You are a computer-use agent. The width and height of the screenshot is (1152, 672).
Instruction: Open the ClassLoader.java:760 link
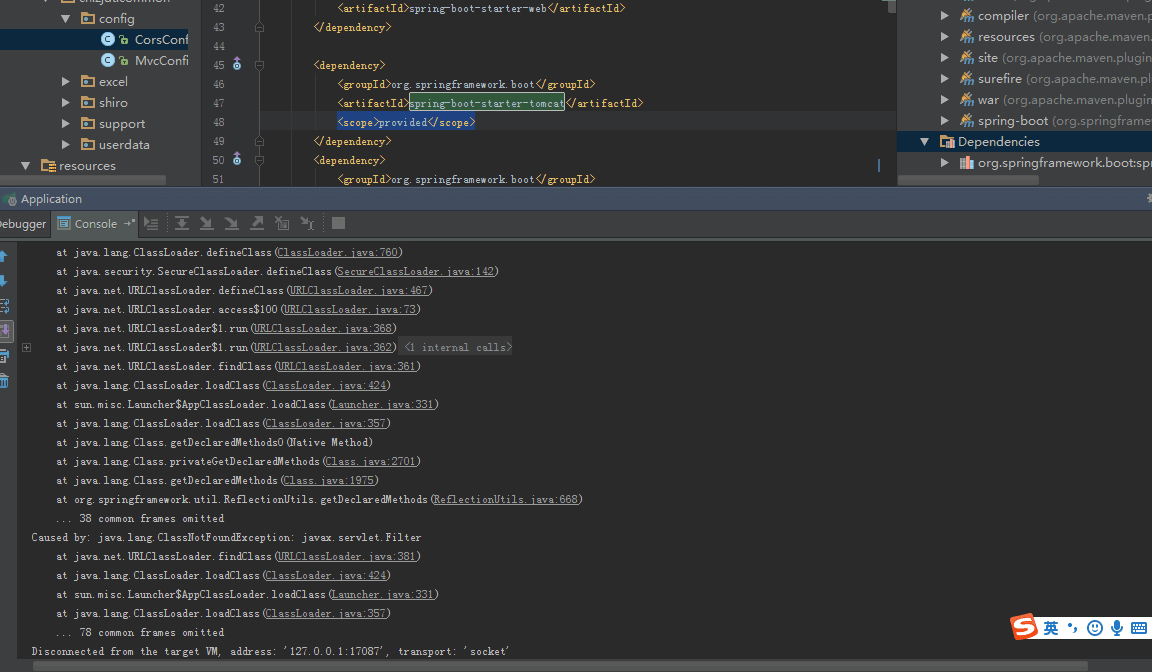[x=338, y=252]
